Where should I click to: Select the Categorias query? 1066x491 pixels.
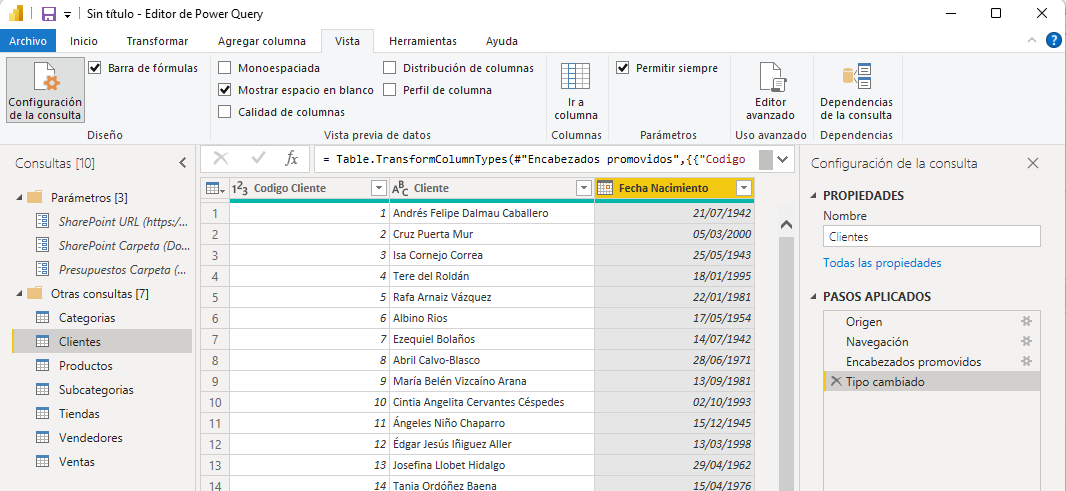[x=87, y=318]
